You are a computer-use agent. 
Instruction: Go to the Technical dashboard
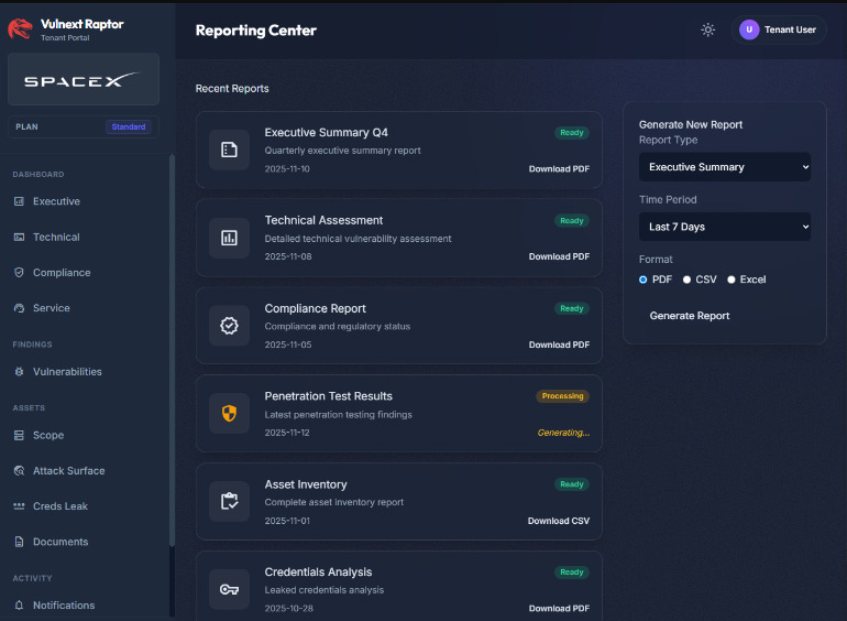(x=56, y=237)
